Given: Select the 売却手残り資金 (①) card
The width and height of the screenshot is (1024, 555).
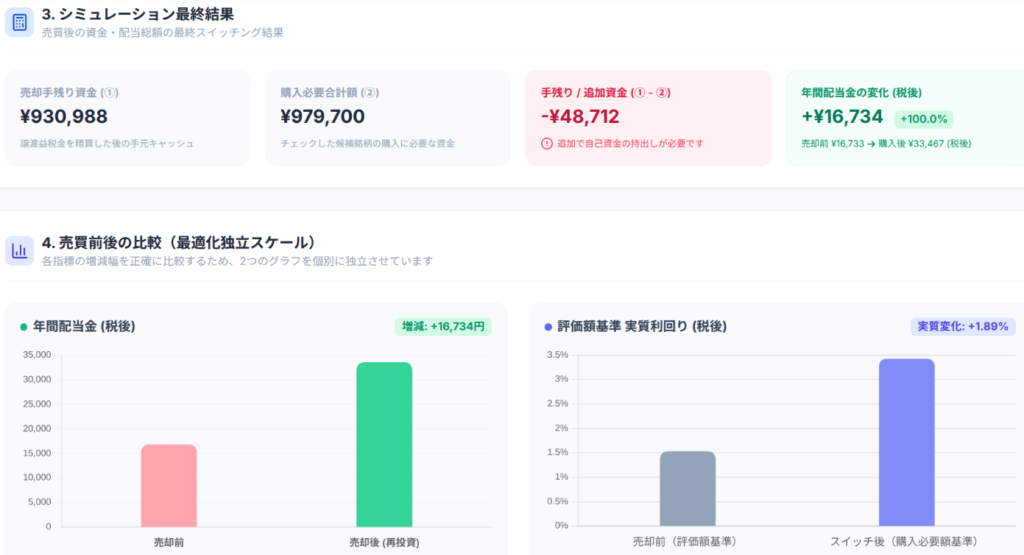Looking at the screenshot, I should (x=127, y=118).
